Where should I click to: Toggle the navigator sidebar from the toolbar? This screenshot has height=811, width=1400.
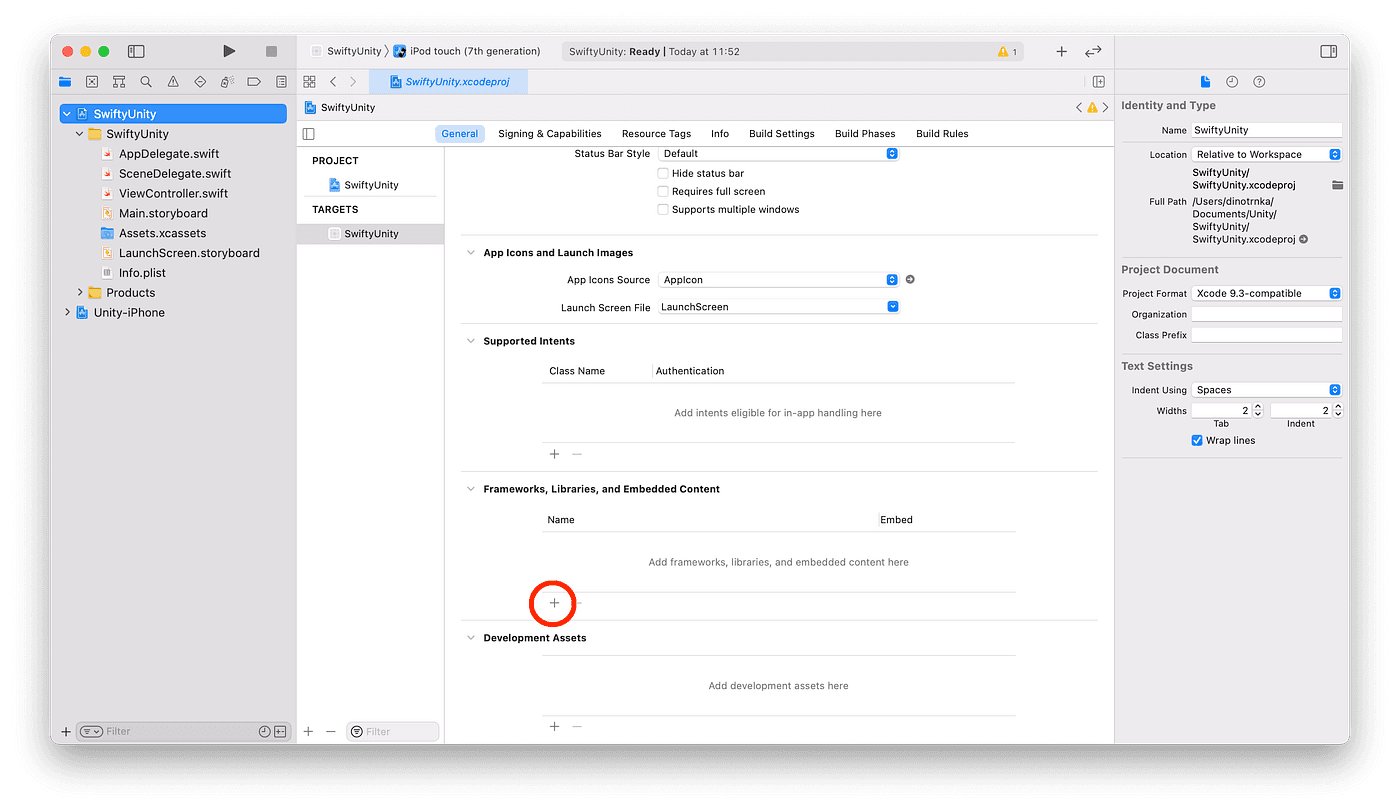[x=136, y=51]
